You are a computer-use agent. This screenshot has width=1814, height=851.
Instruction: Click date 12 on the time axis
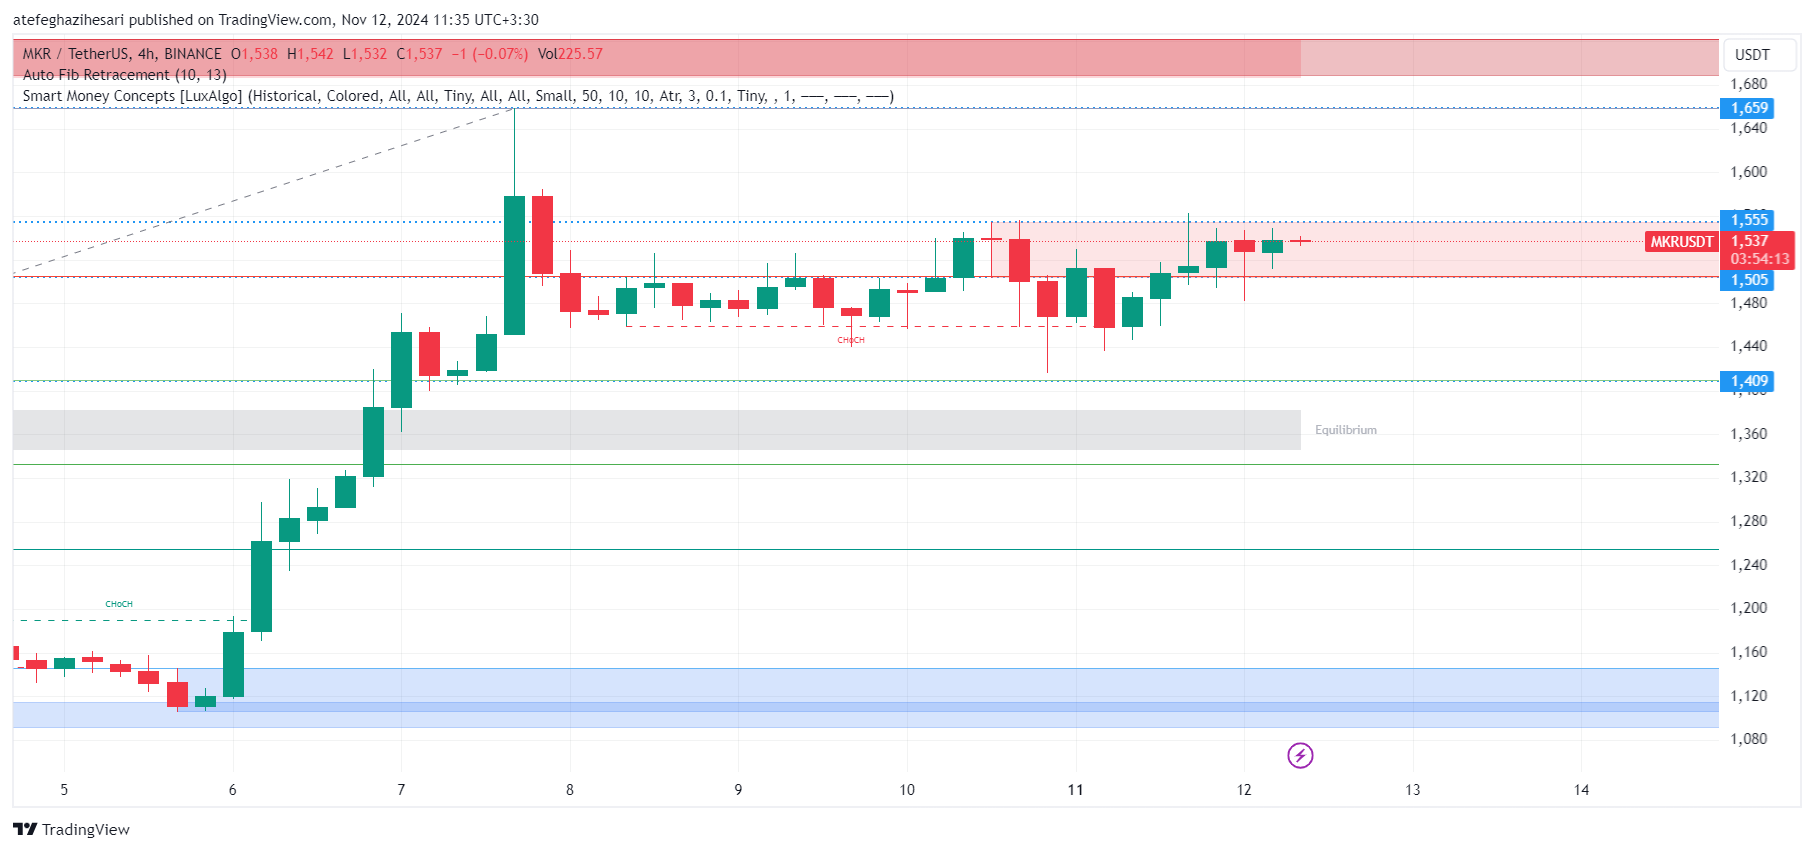1244,790
